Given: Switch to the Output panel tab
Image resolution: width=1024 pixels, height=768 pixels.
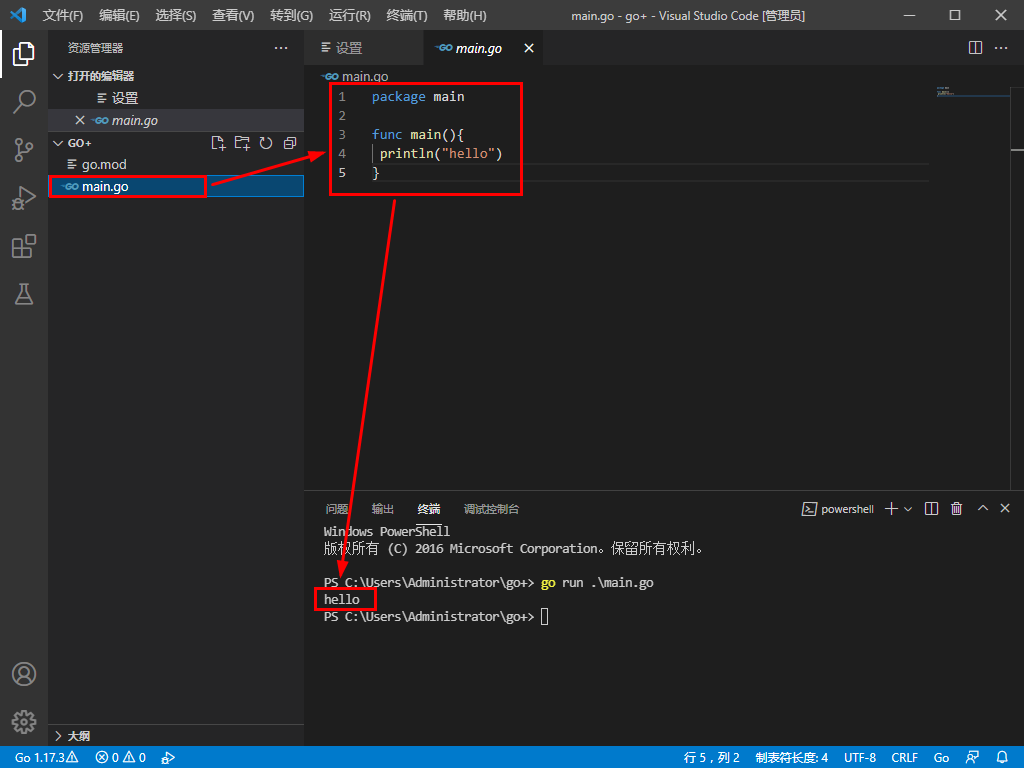Looking at the screenshot, I should click(383, 509).
